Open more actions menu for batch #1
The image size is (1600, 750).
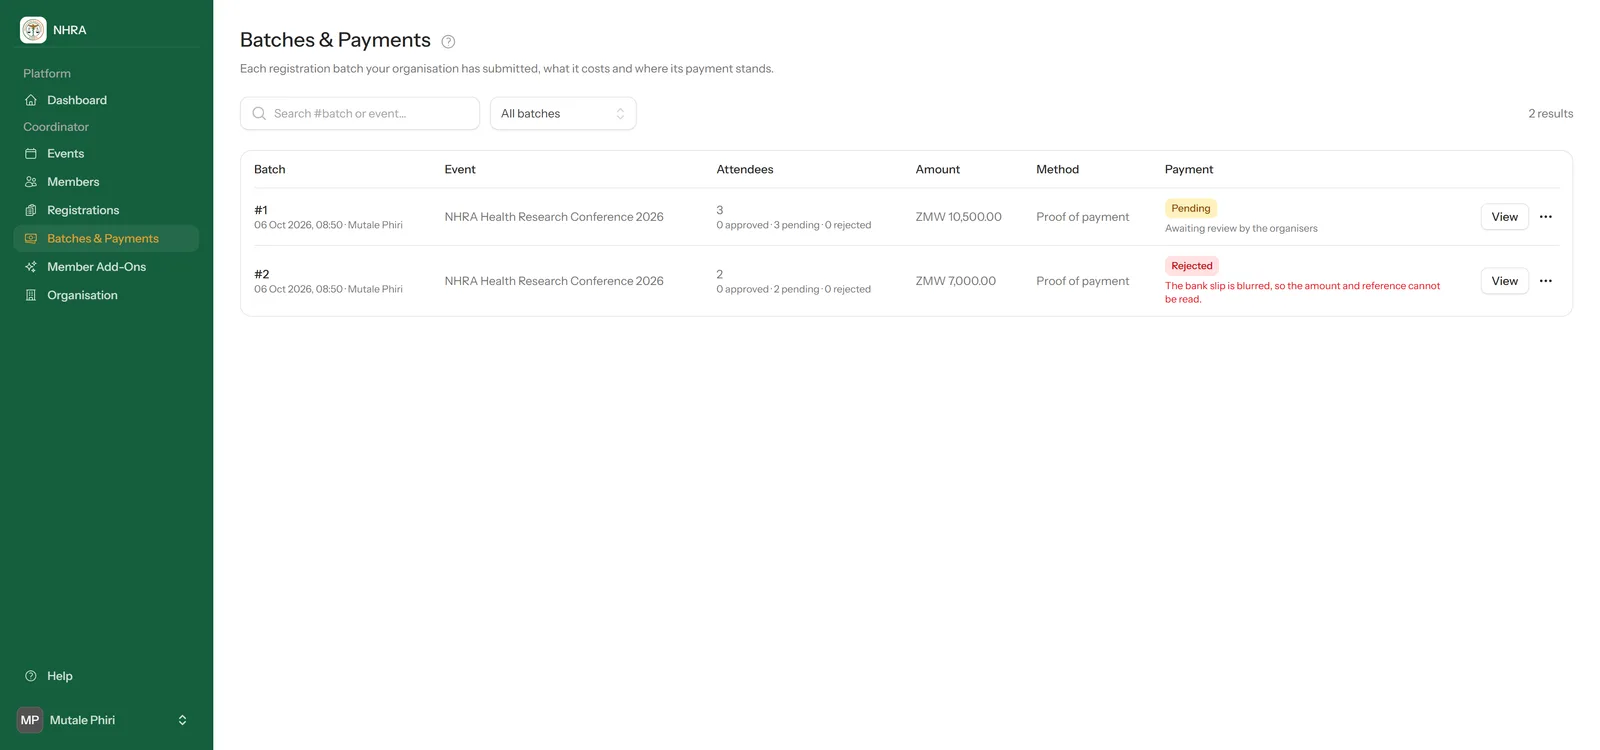(1546, 217)
